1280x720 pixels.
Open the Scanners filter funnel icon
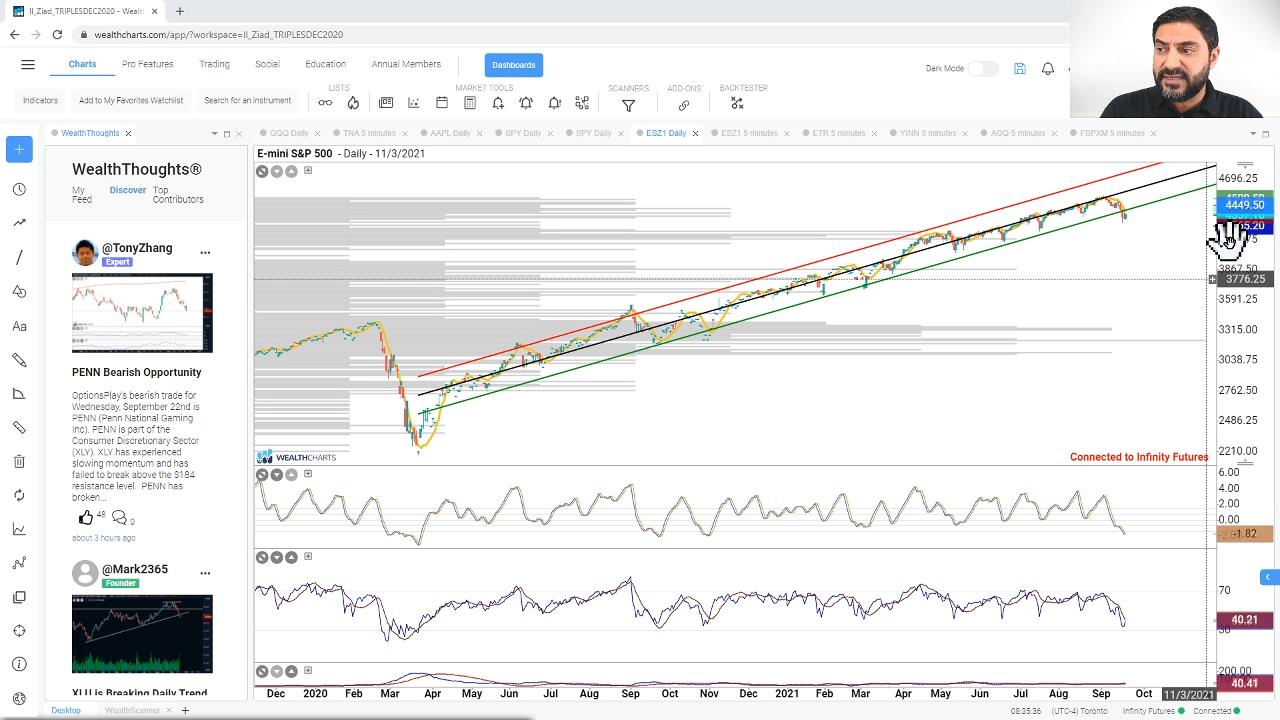(x=628, y=105)
